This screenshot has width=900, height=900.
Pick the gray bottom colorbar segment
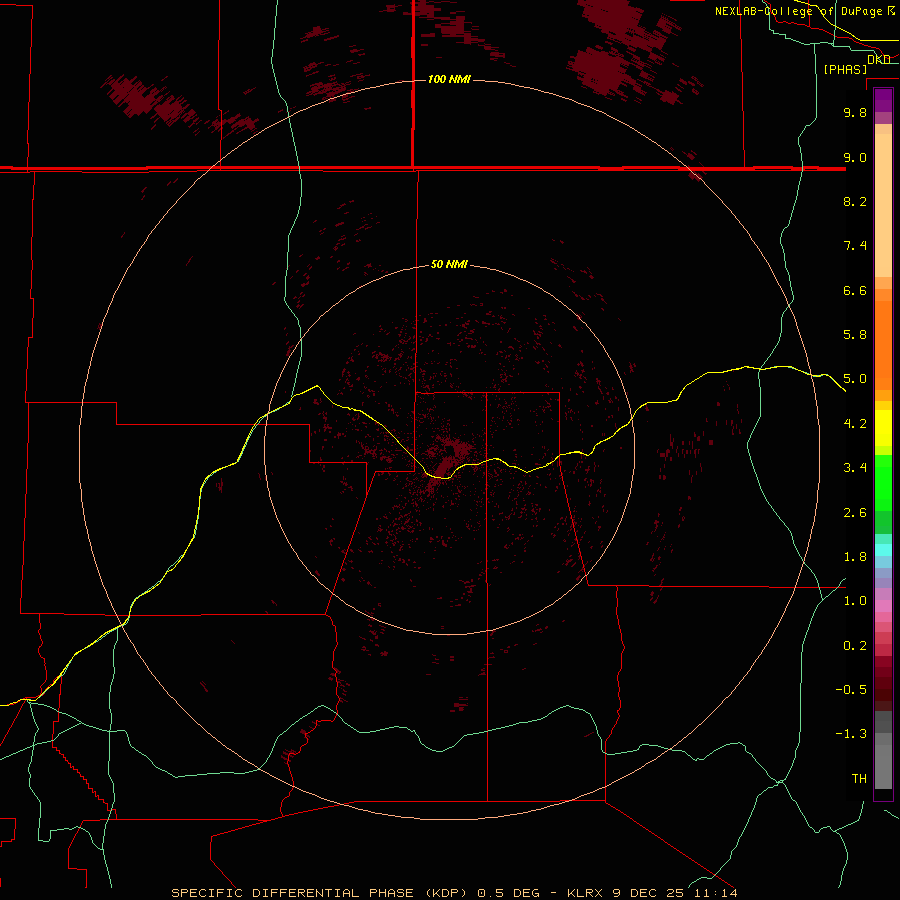pos(883,767)
